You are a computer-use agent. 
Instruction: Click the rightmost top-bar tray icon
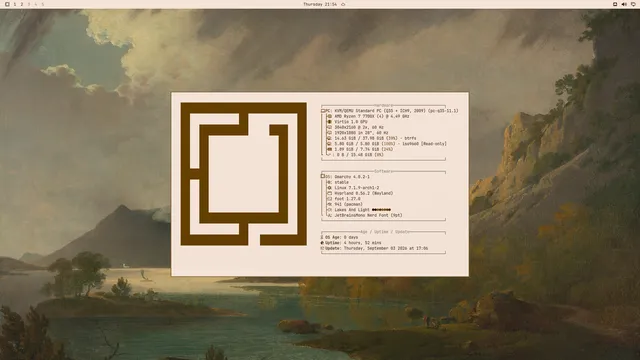point(633,4)
